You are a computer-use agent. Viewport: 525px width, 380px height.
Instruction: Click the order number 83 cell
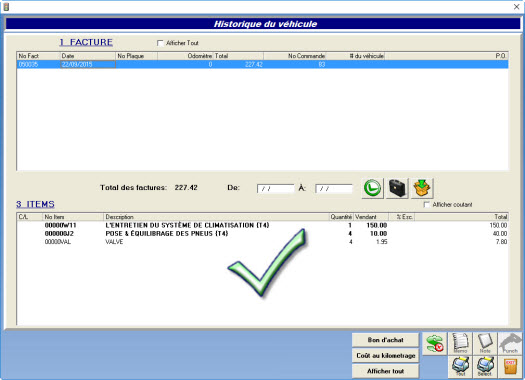(x=321, y=64)
